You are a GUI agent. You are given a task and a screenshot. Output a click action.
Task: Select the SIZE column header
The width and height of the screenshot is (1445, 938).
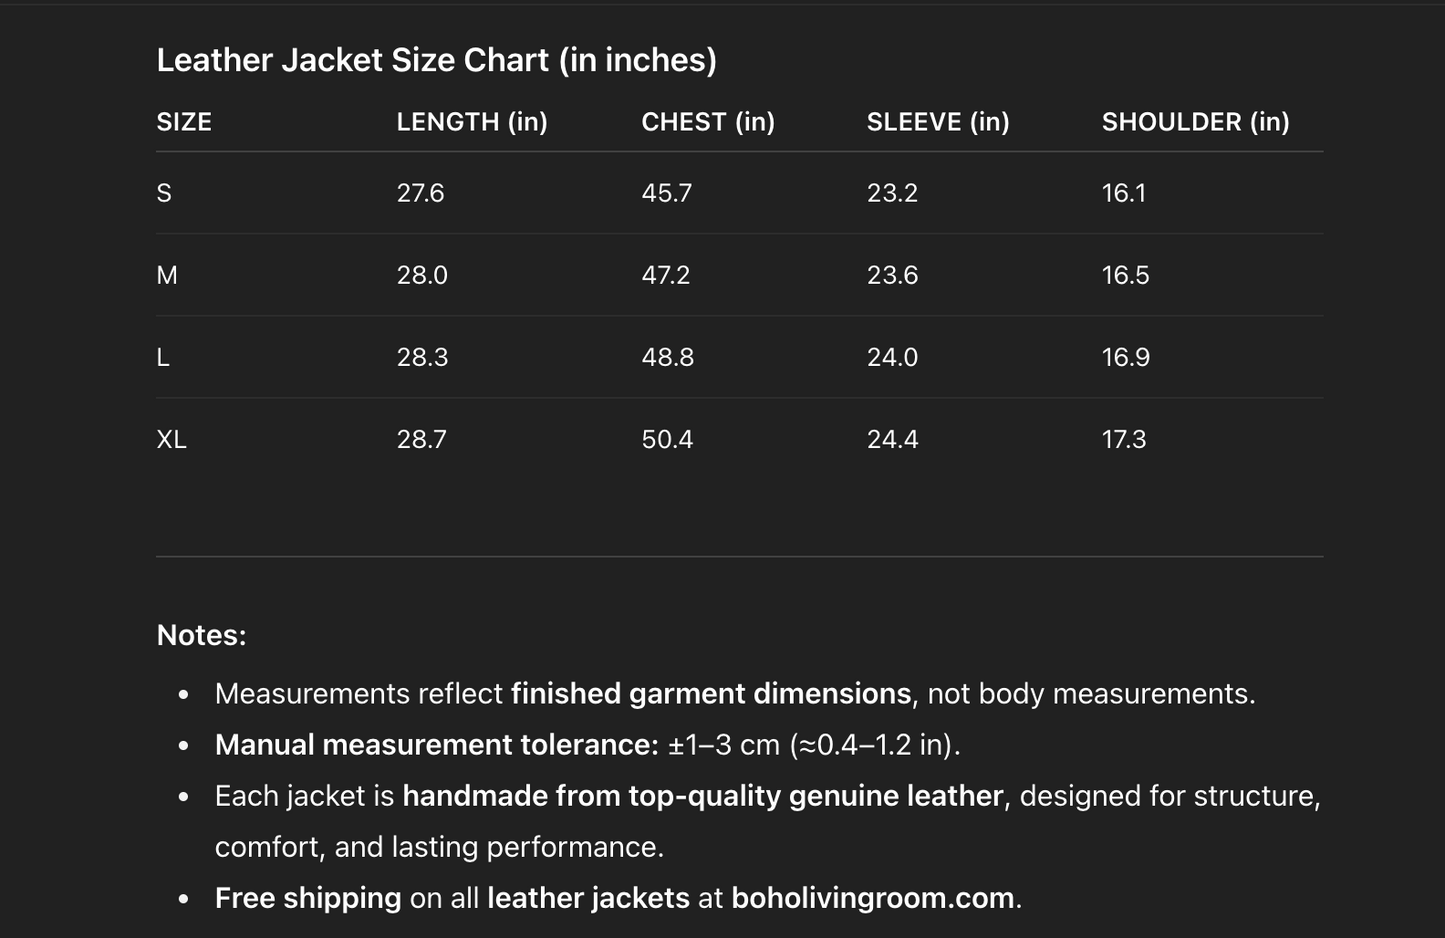pos(184,122)
